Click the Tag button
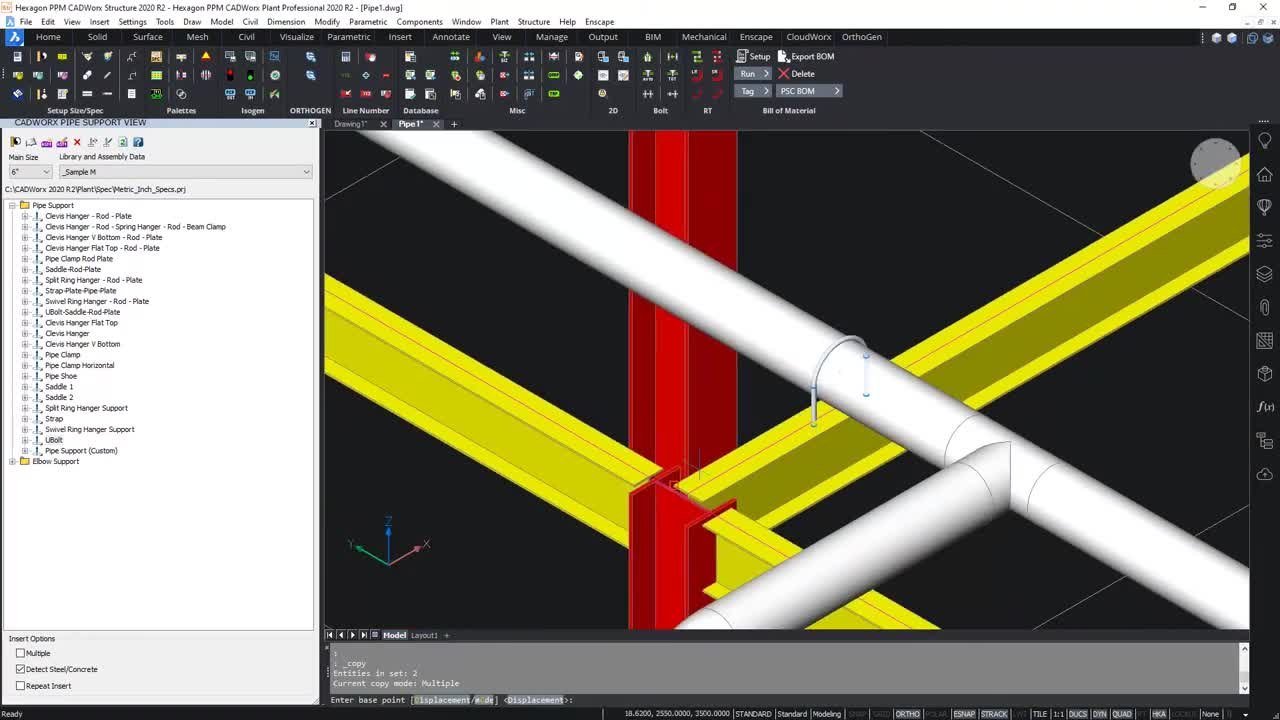The width and height of the screenshot is (1280, 720). click(747, 91)
